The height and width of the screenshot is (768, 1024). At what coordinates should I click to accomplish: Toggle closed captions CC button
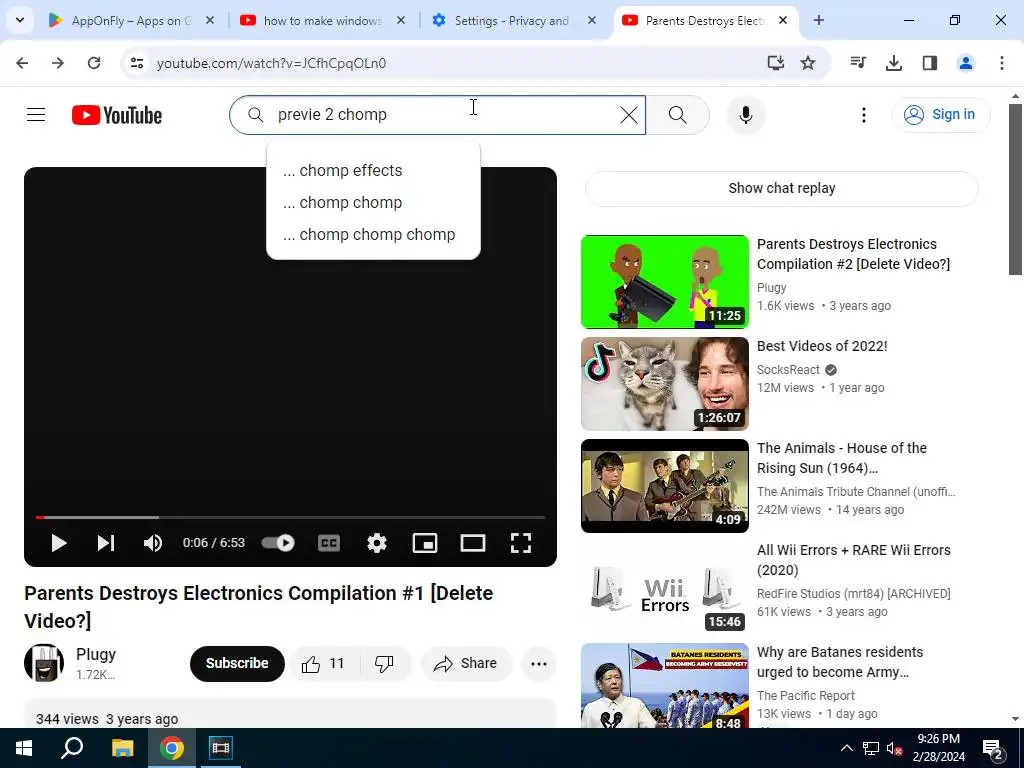tap(328, 543)
